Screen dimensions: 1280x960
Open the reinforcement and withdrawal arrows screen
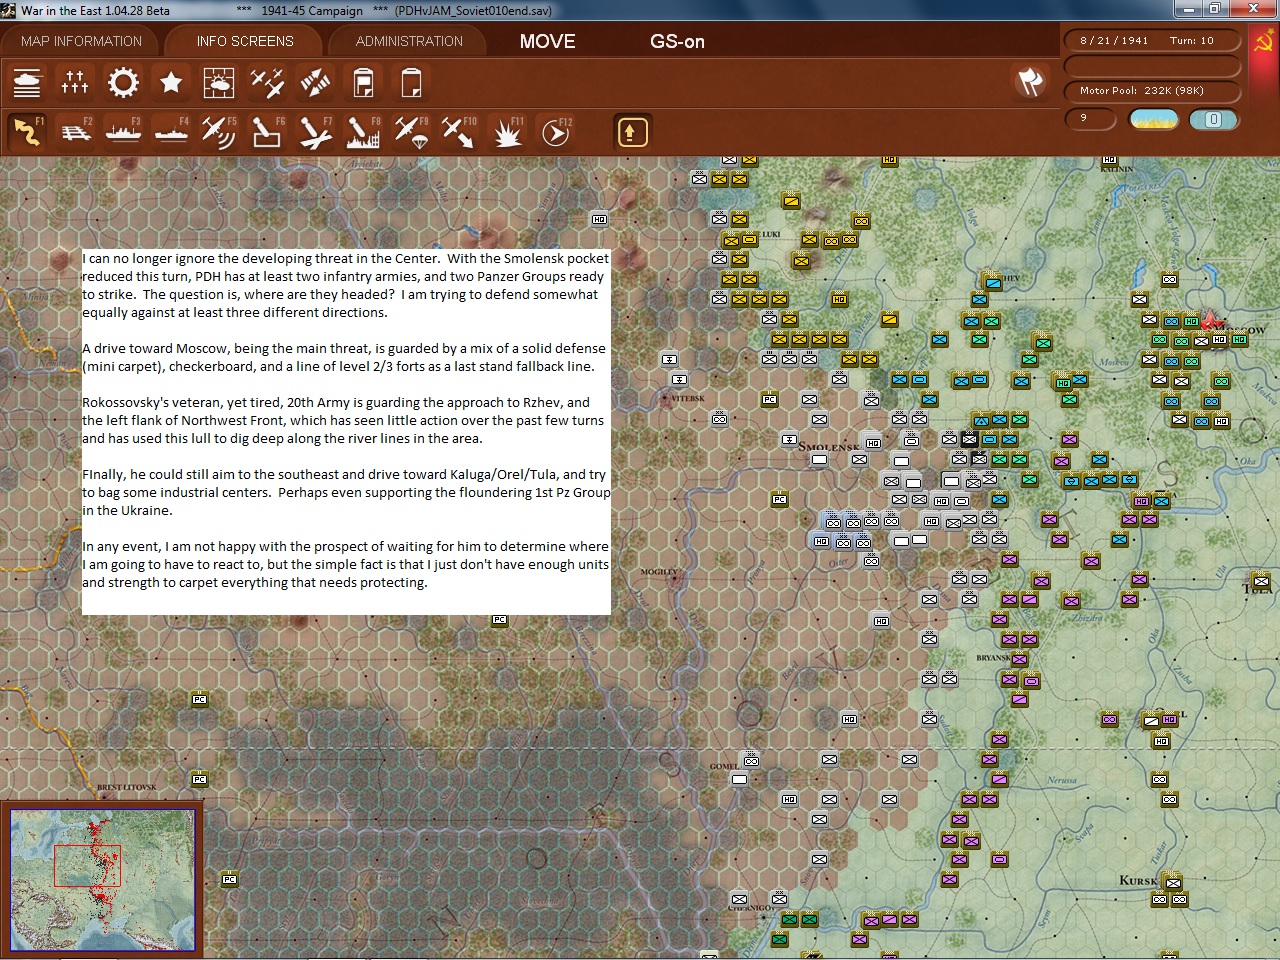pos(315,83)
